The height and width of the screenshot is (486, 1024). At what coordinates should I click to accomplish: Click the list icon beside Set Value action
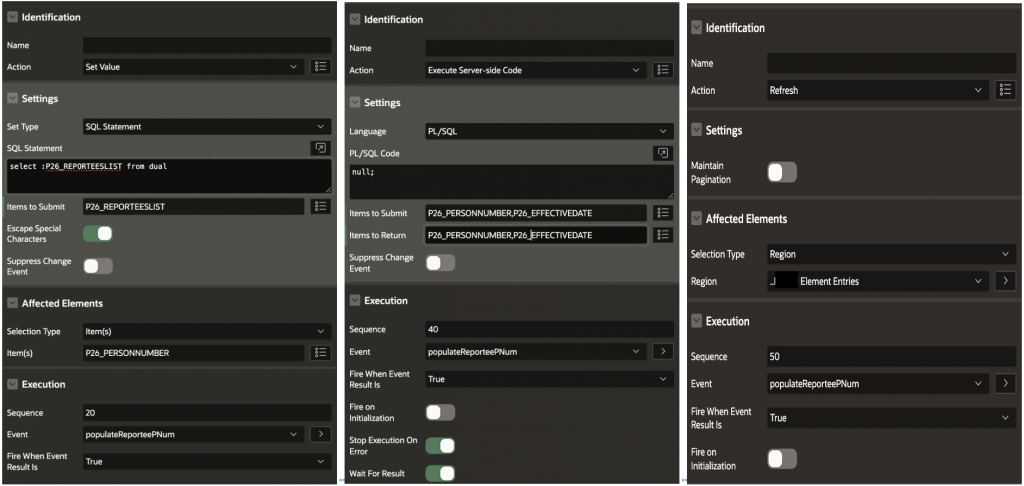[321, 67]
